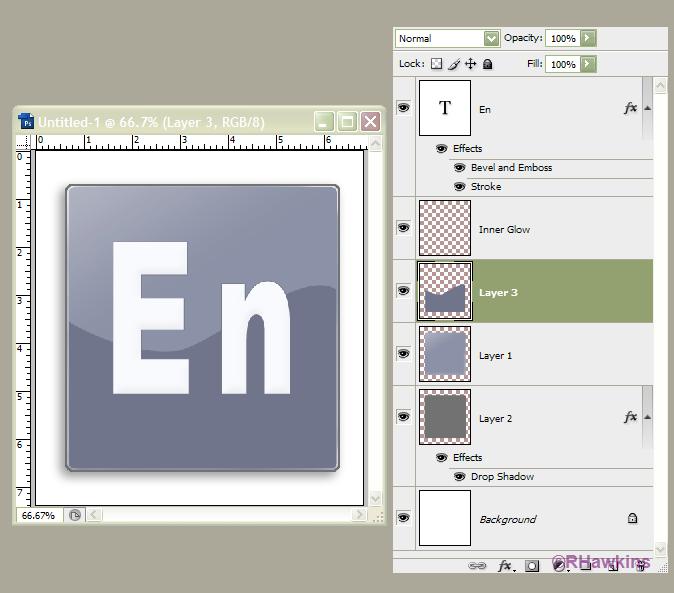Click the Bevel and Emboss effect
Screen dimensions: 674x593
point(511,168)
